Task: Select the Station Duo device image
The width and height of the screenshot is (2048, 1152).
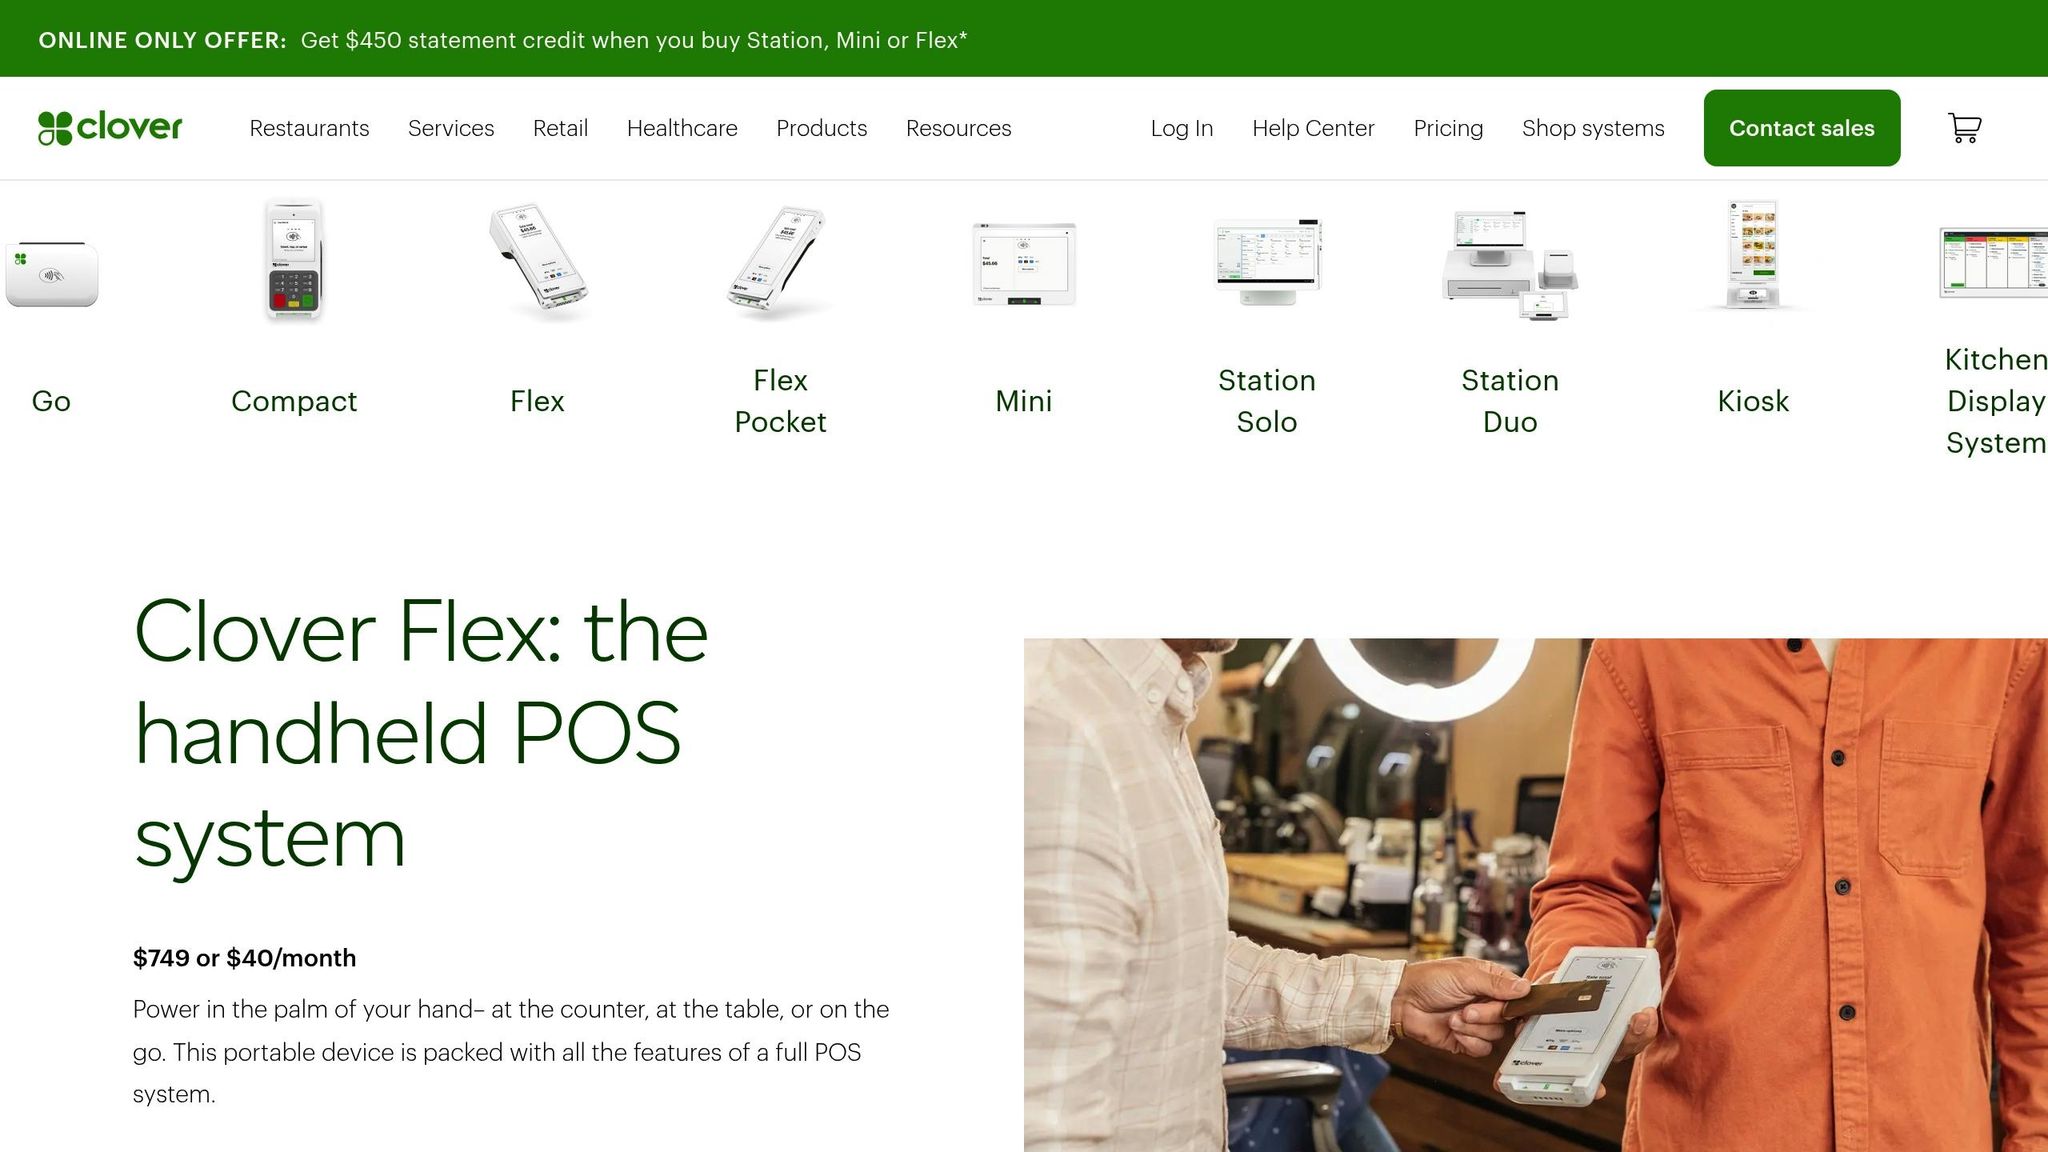Action: (x=1510, y=264)
